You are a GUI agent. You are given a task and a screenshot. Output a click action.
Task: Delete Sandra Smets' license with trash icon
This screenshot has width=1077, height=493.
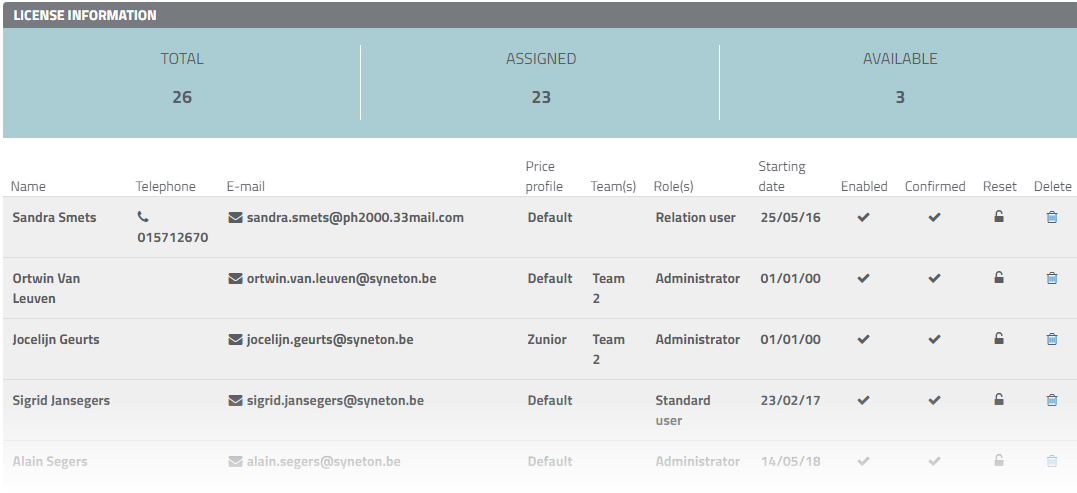coord(1052,217)
